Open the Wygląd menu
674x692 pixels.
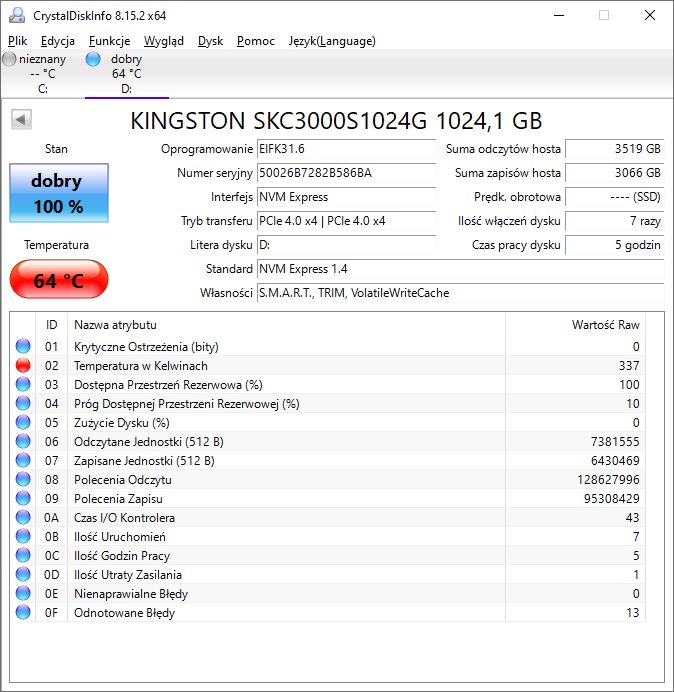164,41
